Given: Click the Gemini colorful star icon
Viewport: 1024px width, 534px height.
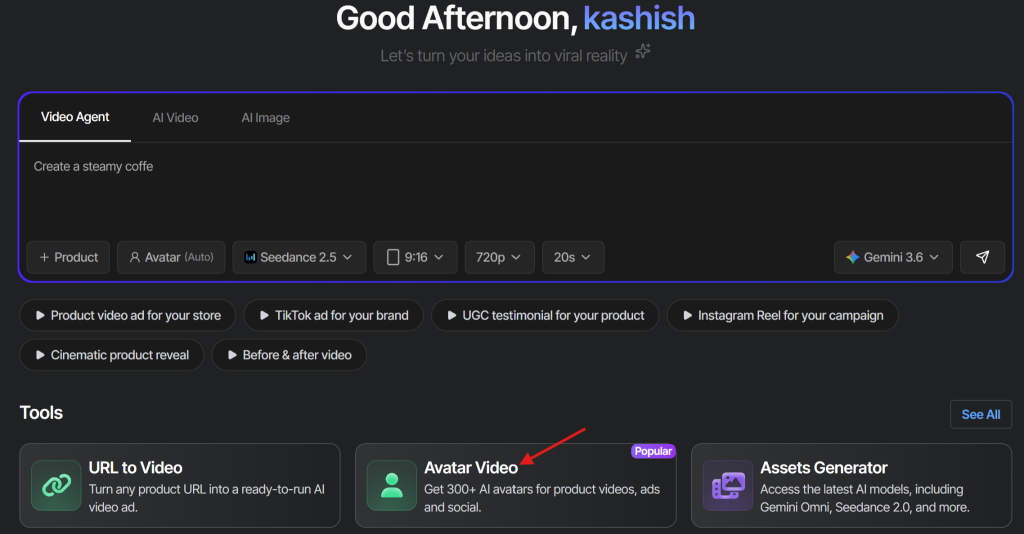Looking at the screenshot, I should pos(852,257).
